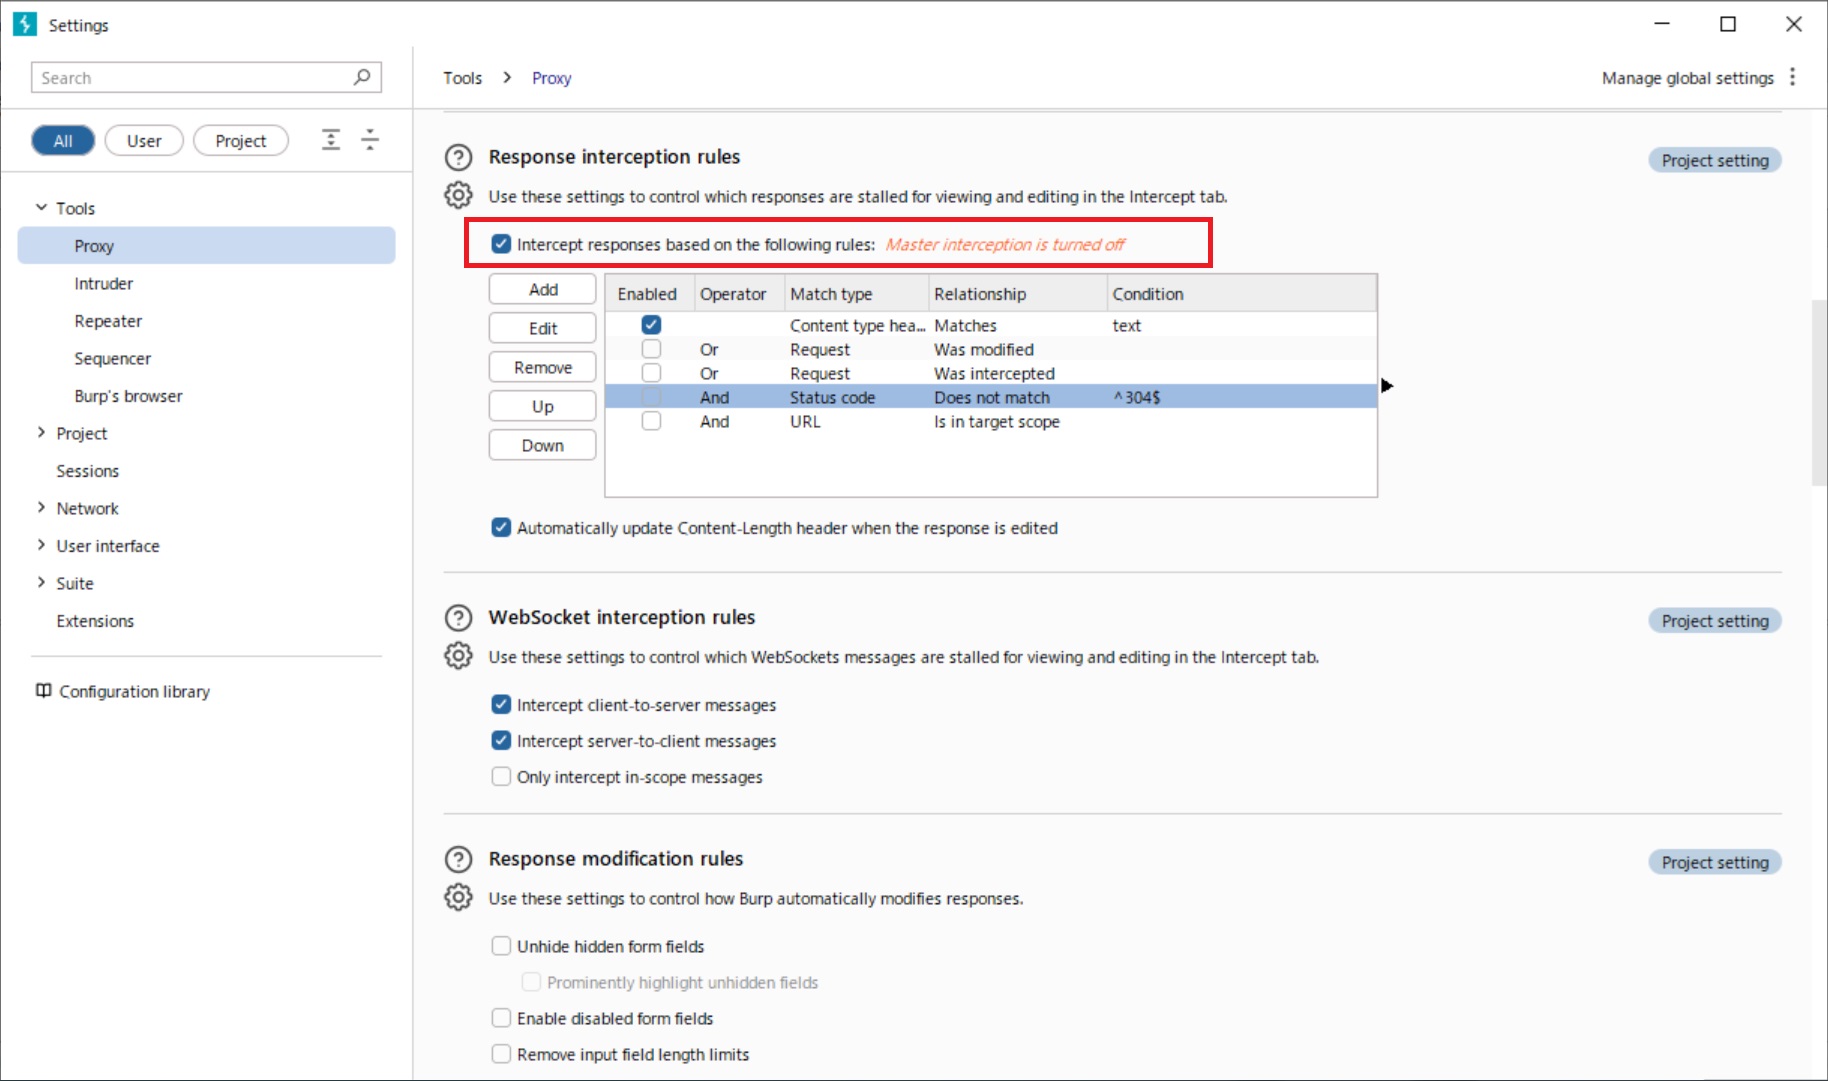Collapse the Tools tree section
Viewport: 1828px width, 1081px height.
coord(41,208)
